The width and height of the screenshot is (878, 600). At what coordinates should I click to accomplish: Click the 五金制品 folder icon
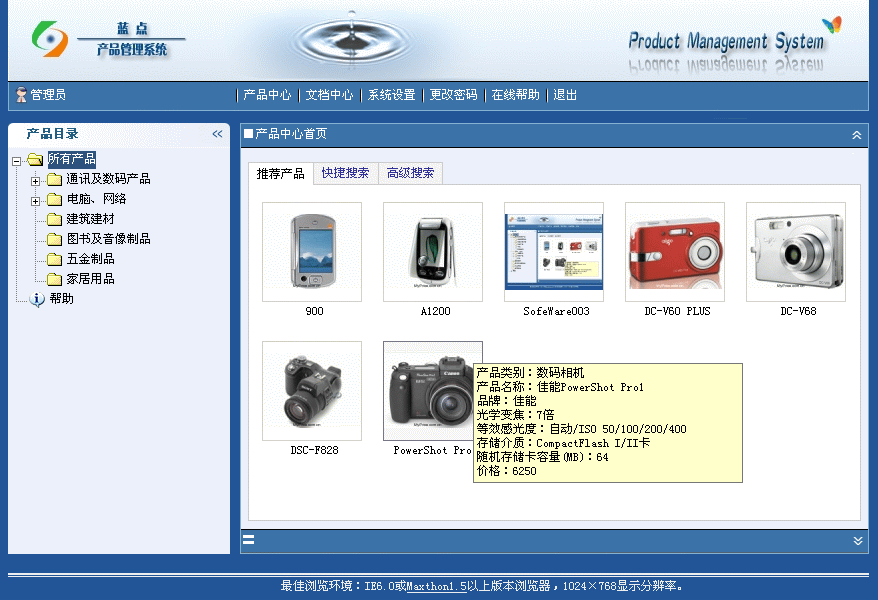[54, 259]
